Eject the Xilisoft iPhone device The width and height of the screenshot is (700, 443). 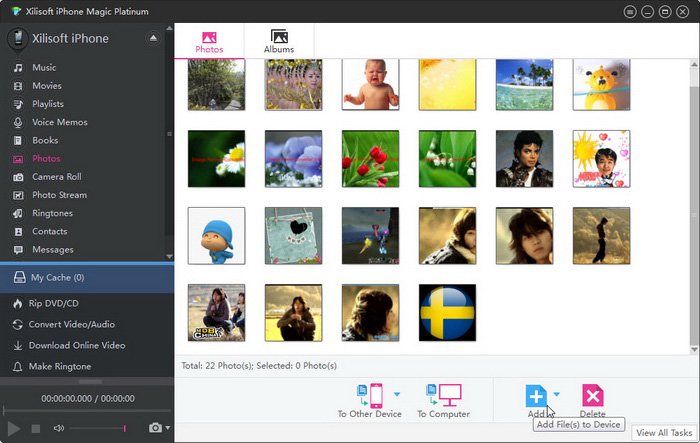click(153, 38)
